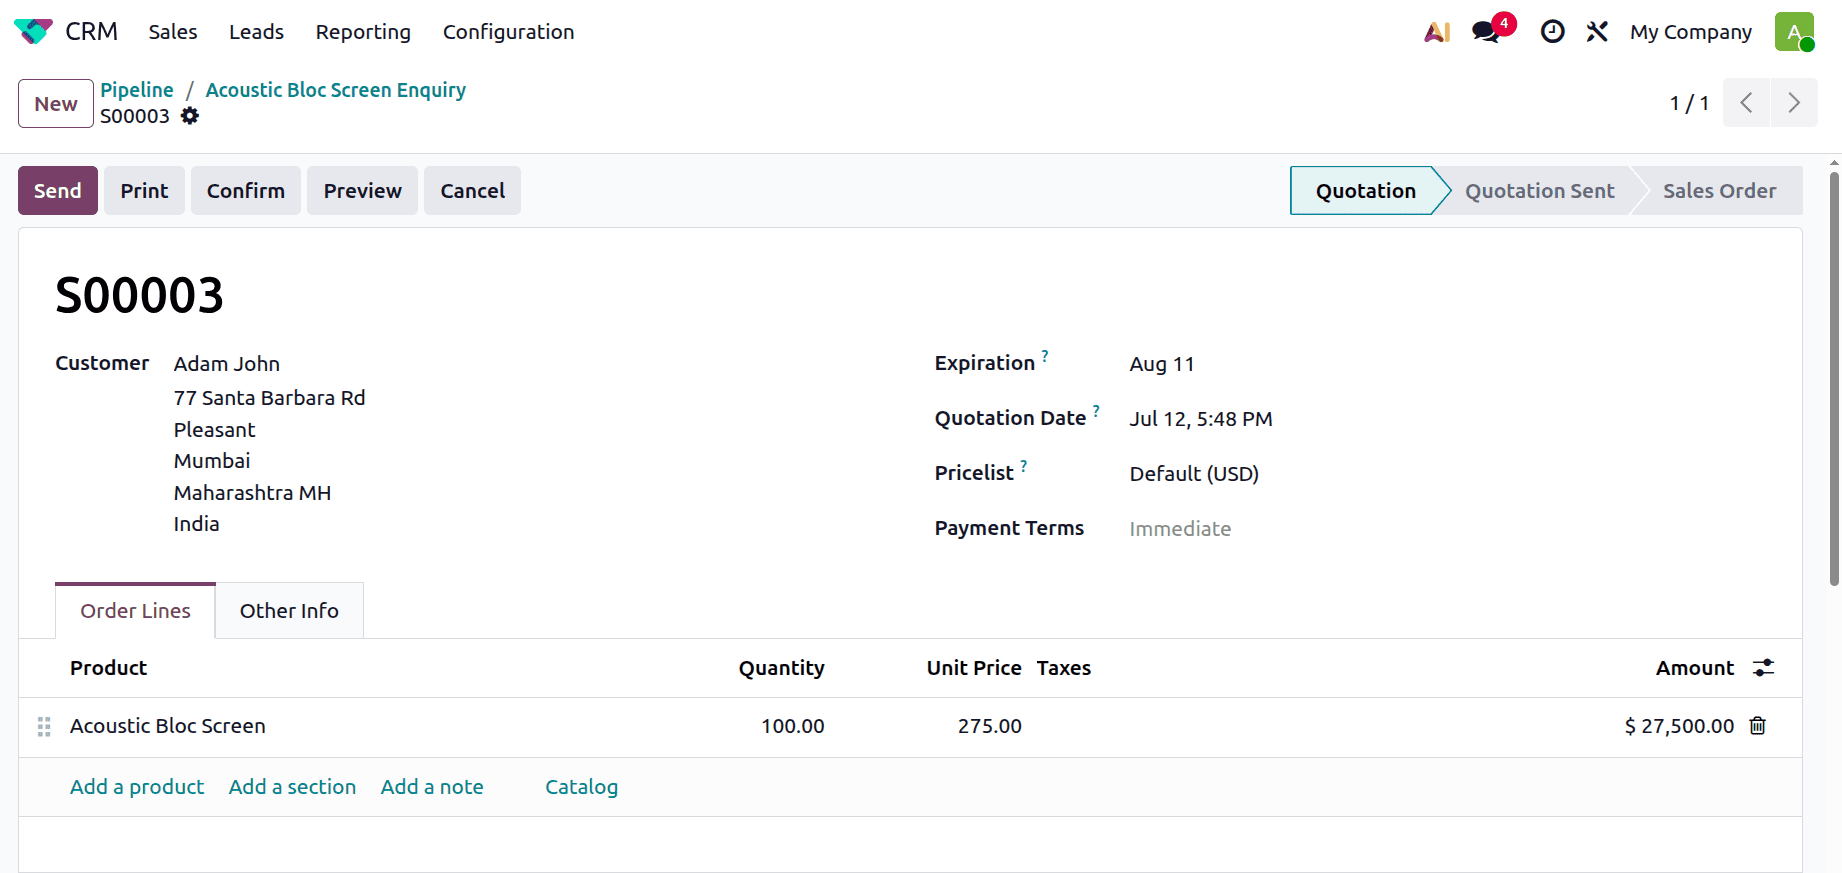Click the 77 Santa Barbara Rd address line

coord(269,398)
